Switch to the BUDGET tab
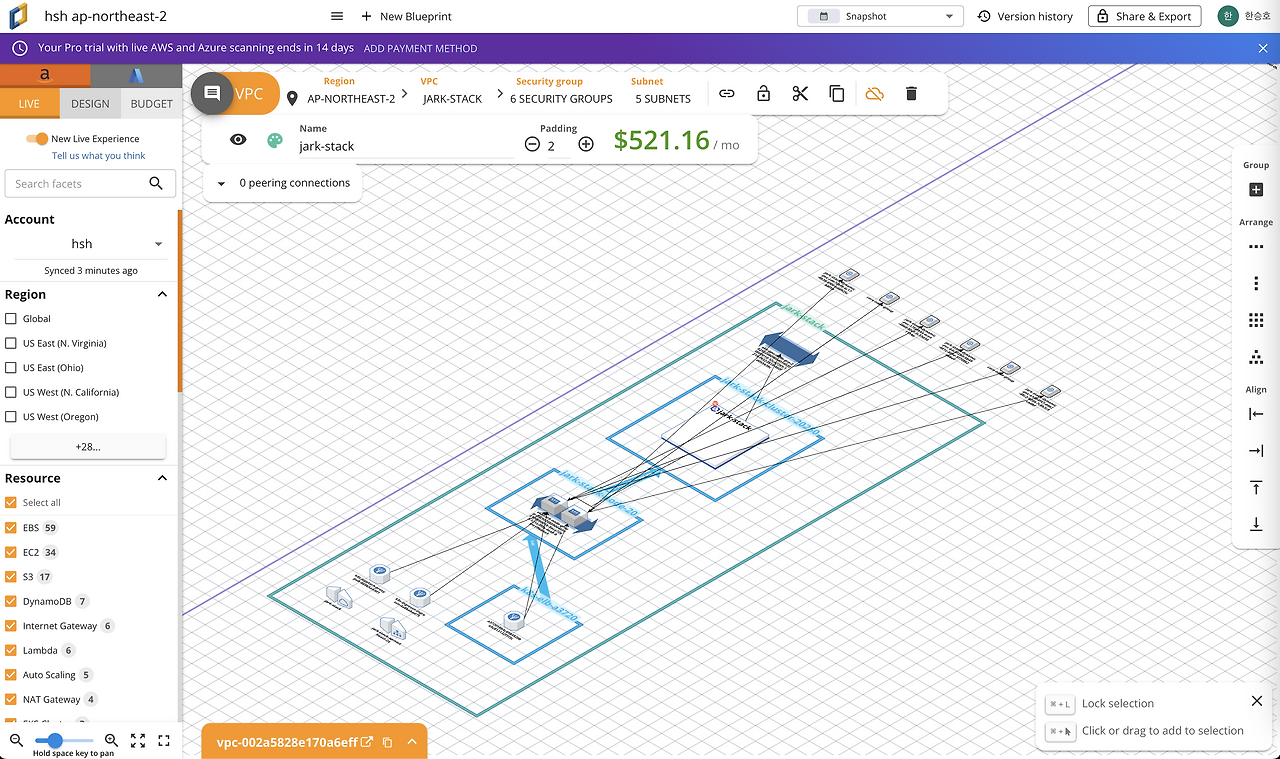1280x759 pixels. coord(151,104)
